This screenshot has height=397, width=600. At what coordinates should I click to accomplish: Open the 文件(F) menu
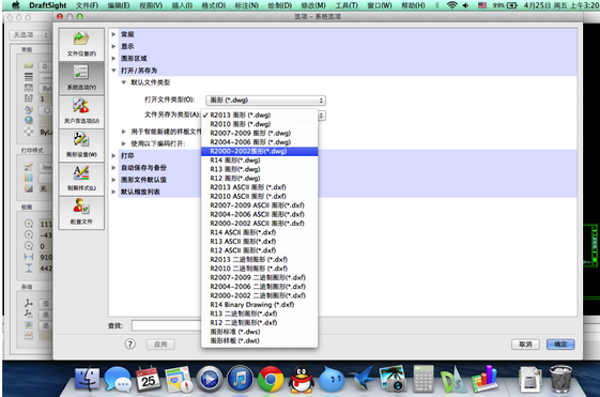pyautogui.click(x=87, y=5)
